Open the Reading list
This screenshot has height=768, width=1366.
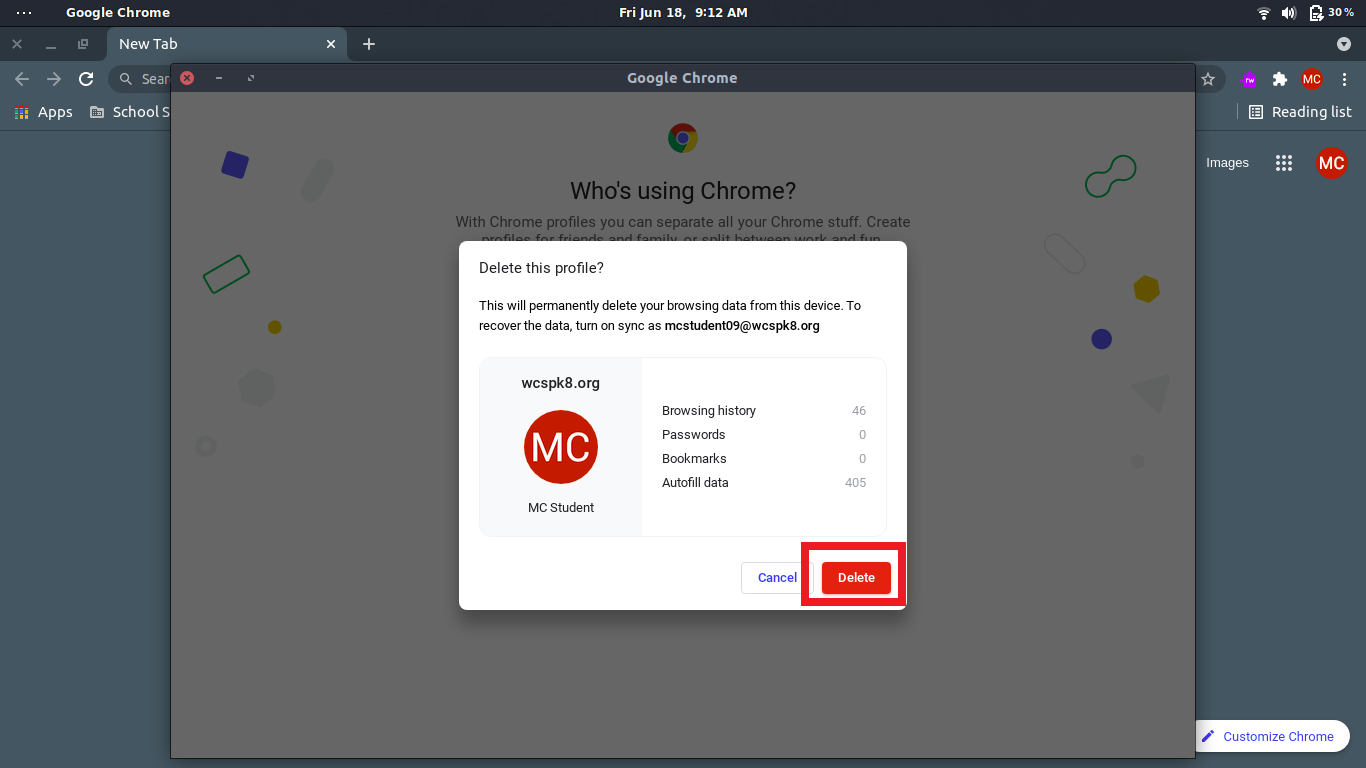(1300, 112)
